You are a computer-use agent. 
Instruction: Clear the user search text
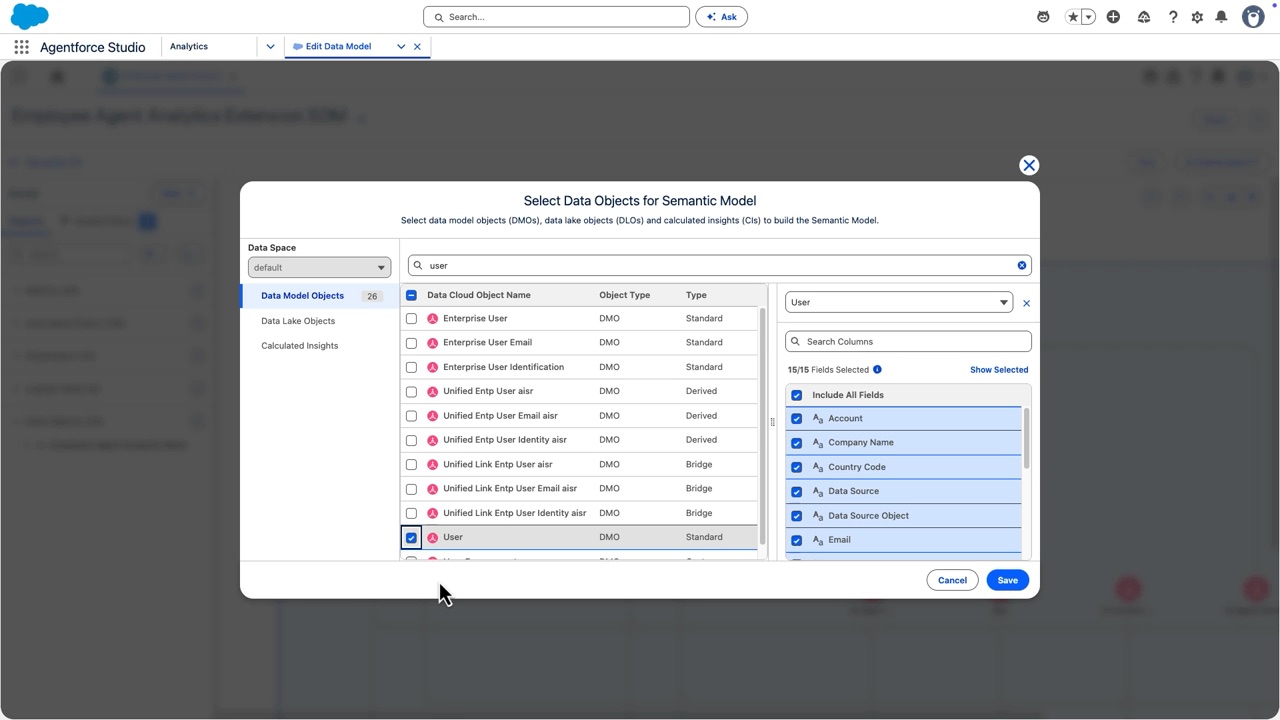[1022, 265]
